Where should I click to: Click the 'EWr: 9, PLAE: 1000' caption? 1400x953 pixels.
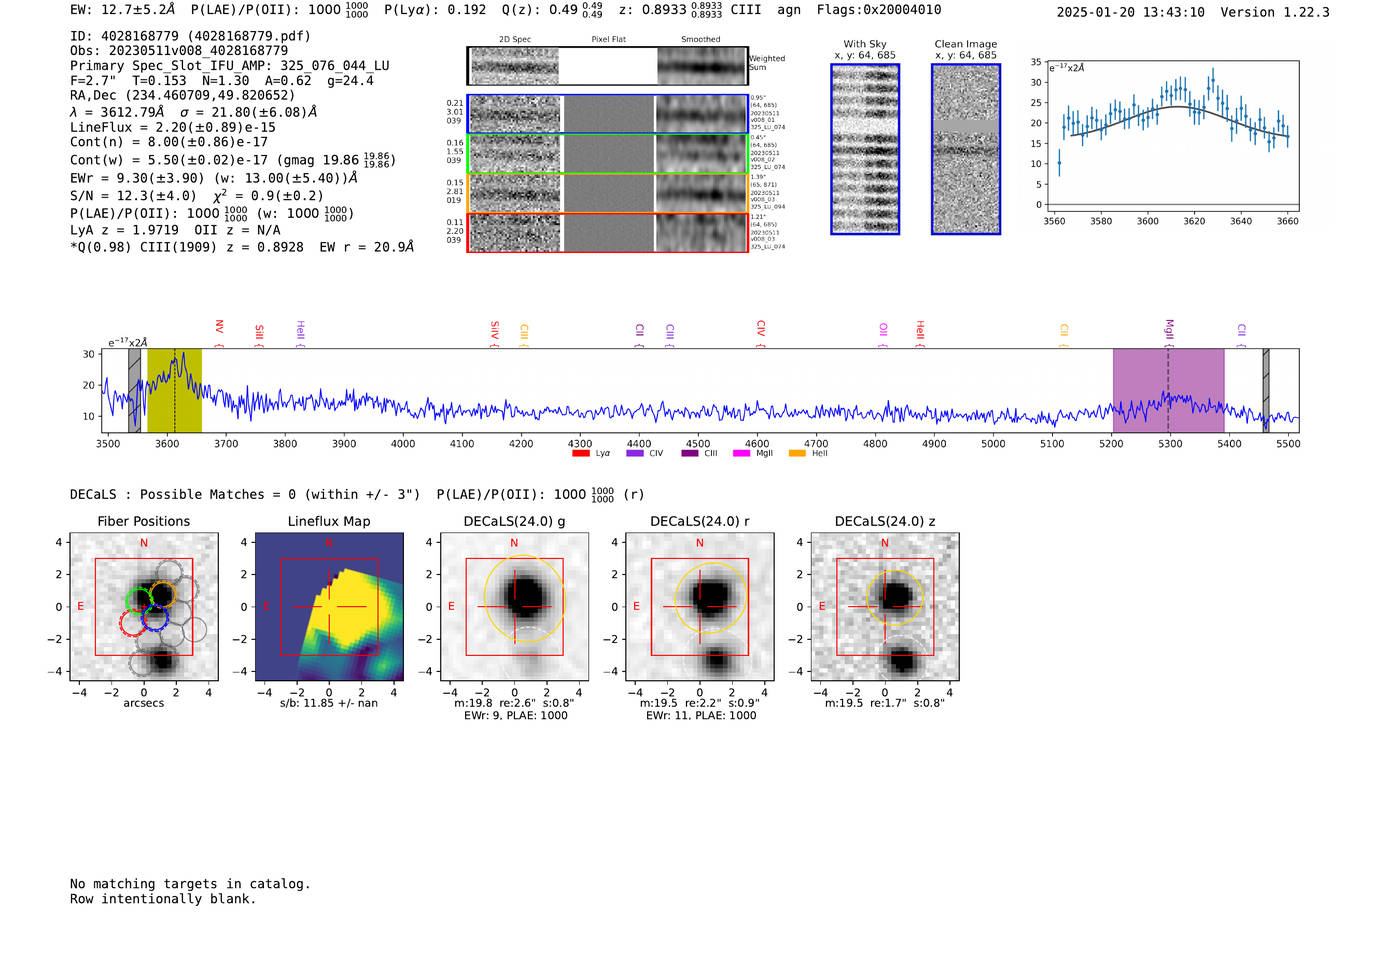click(x=515, y=716)
